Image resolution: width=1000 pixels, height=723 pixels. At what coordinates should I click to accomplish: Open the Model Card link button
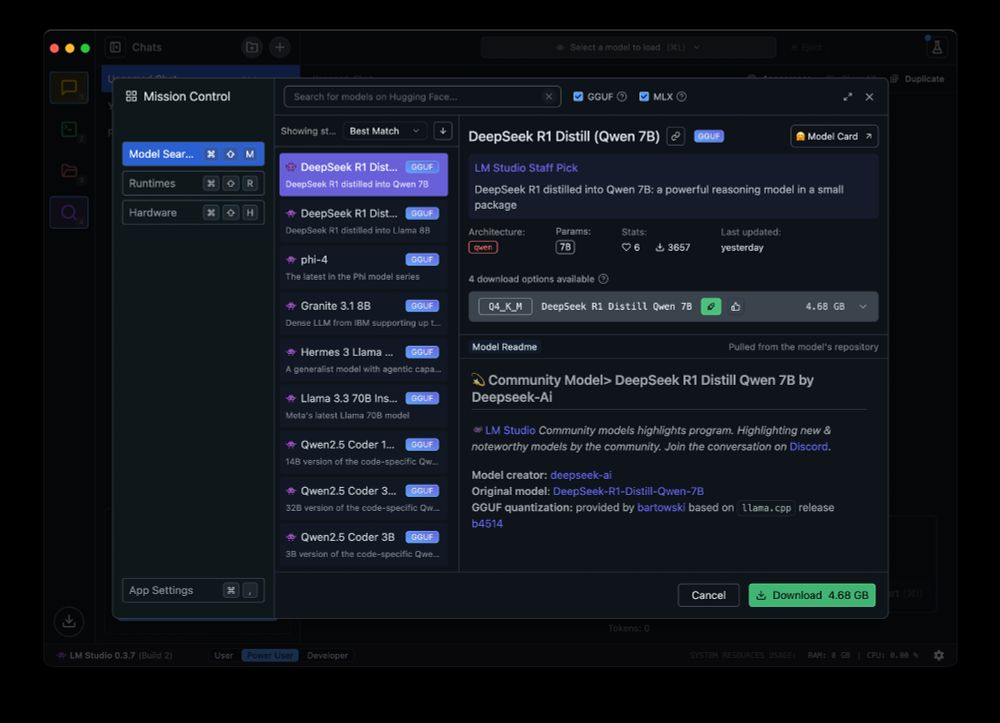coord(834,136)
